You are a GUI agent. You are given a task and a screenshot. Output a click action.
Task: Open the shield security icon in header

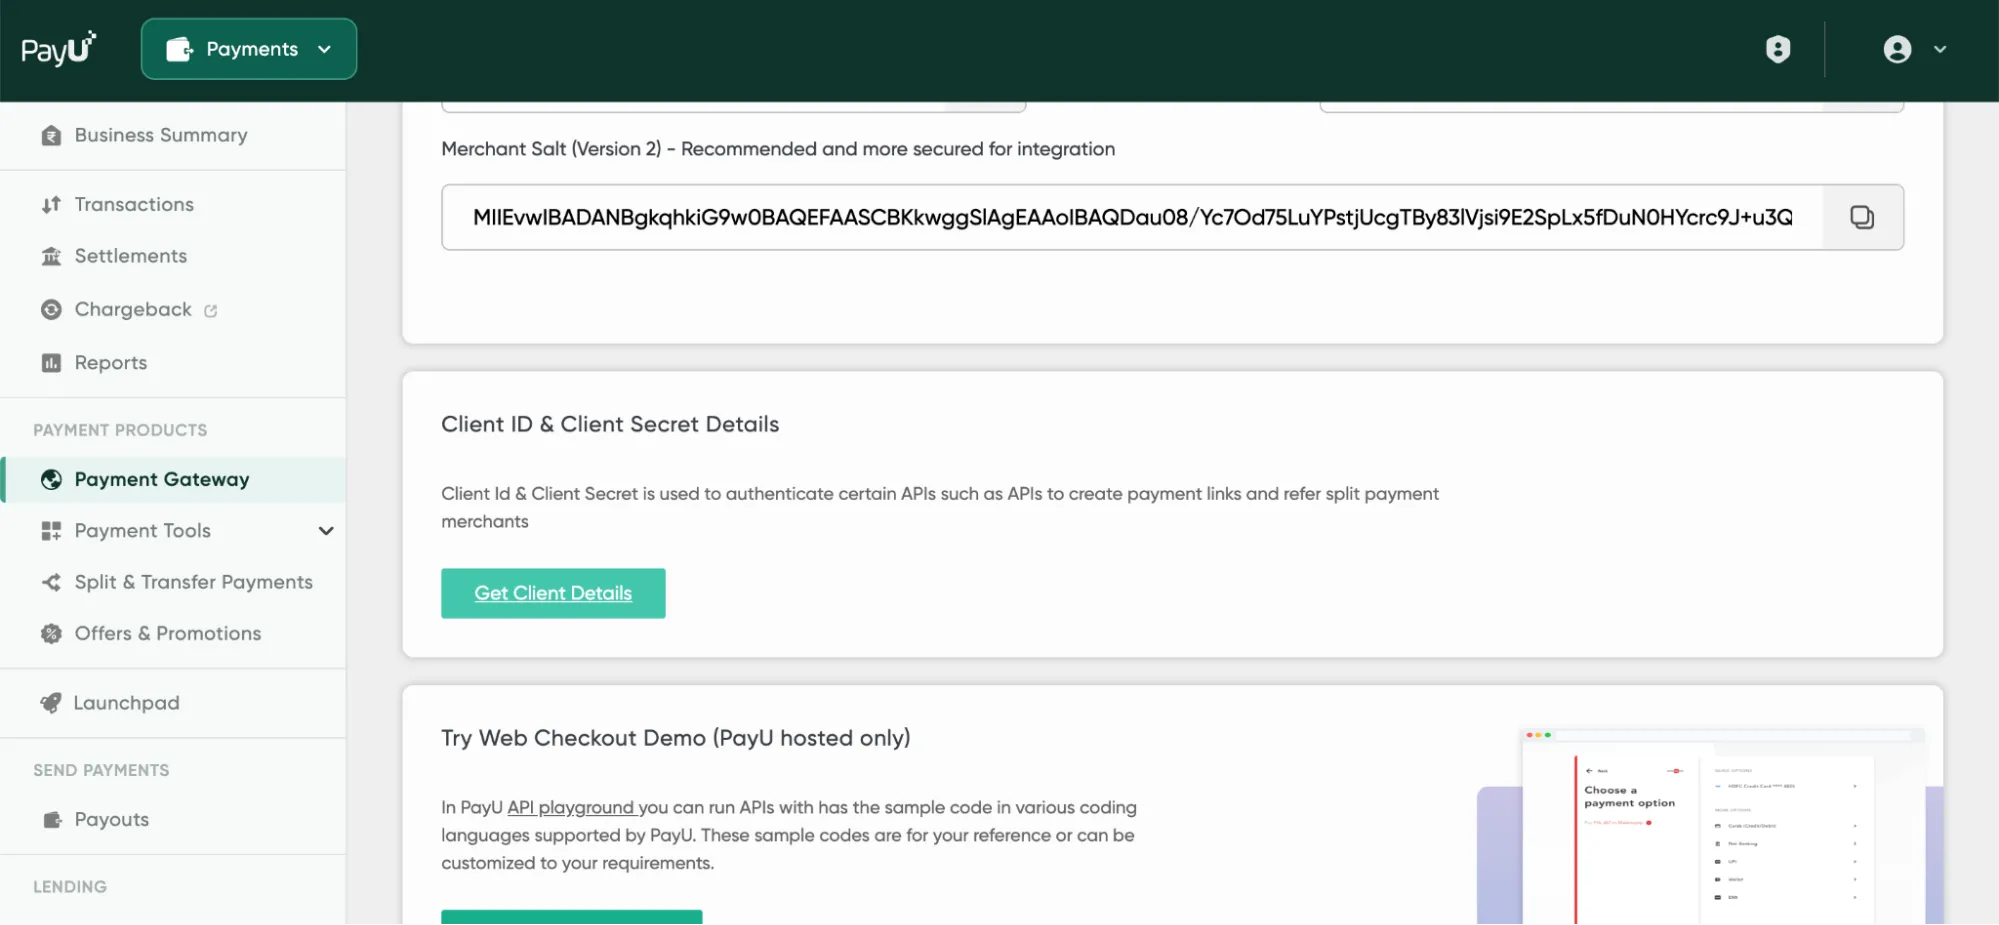point(1778,49)
